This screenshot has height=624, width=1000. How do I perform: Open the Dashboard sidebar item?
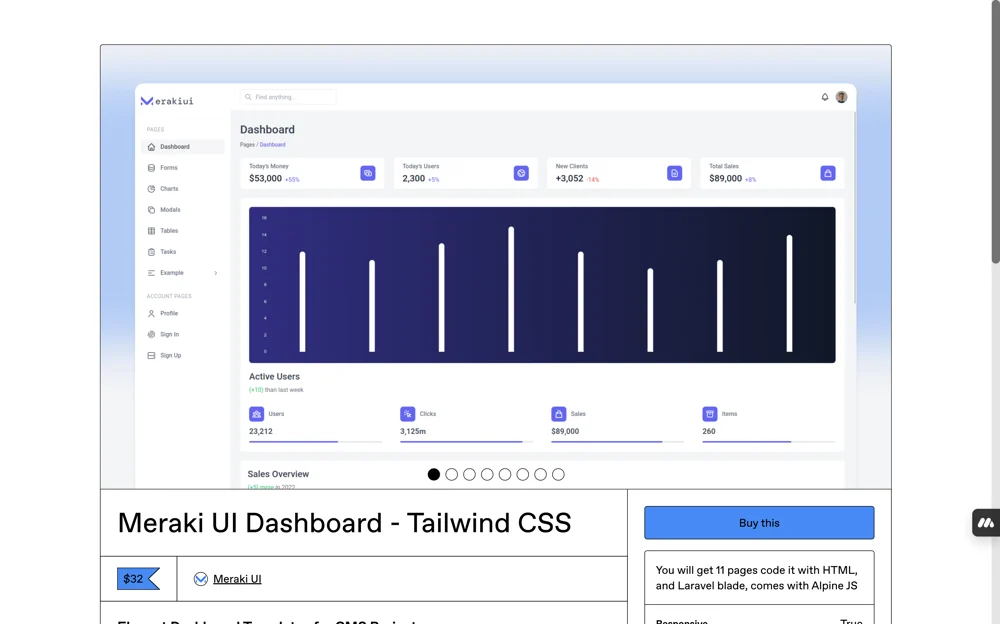pos(183,147)
